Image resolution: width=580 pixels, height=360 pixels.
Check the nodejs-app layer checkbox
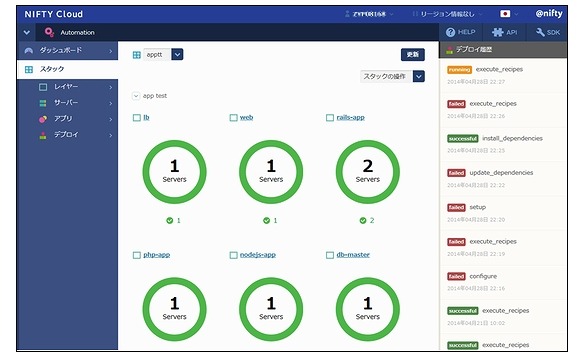pos(233,255)
